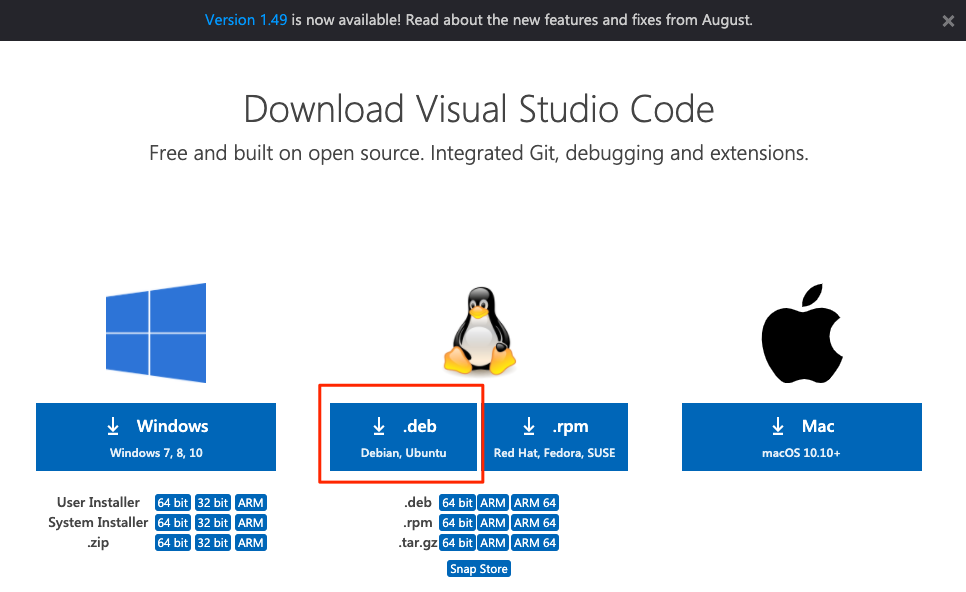966x592 pixels.
Task: Click the '.rpm' label in the Linux options list
Action: click(418, 523)
